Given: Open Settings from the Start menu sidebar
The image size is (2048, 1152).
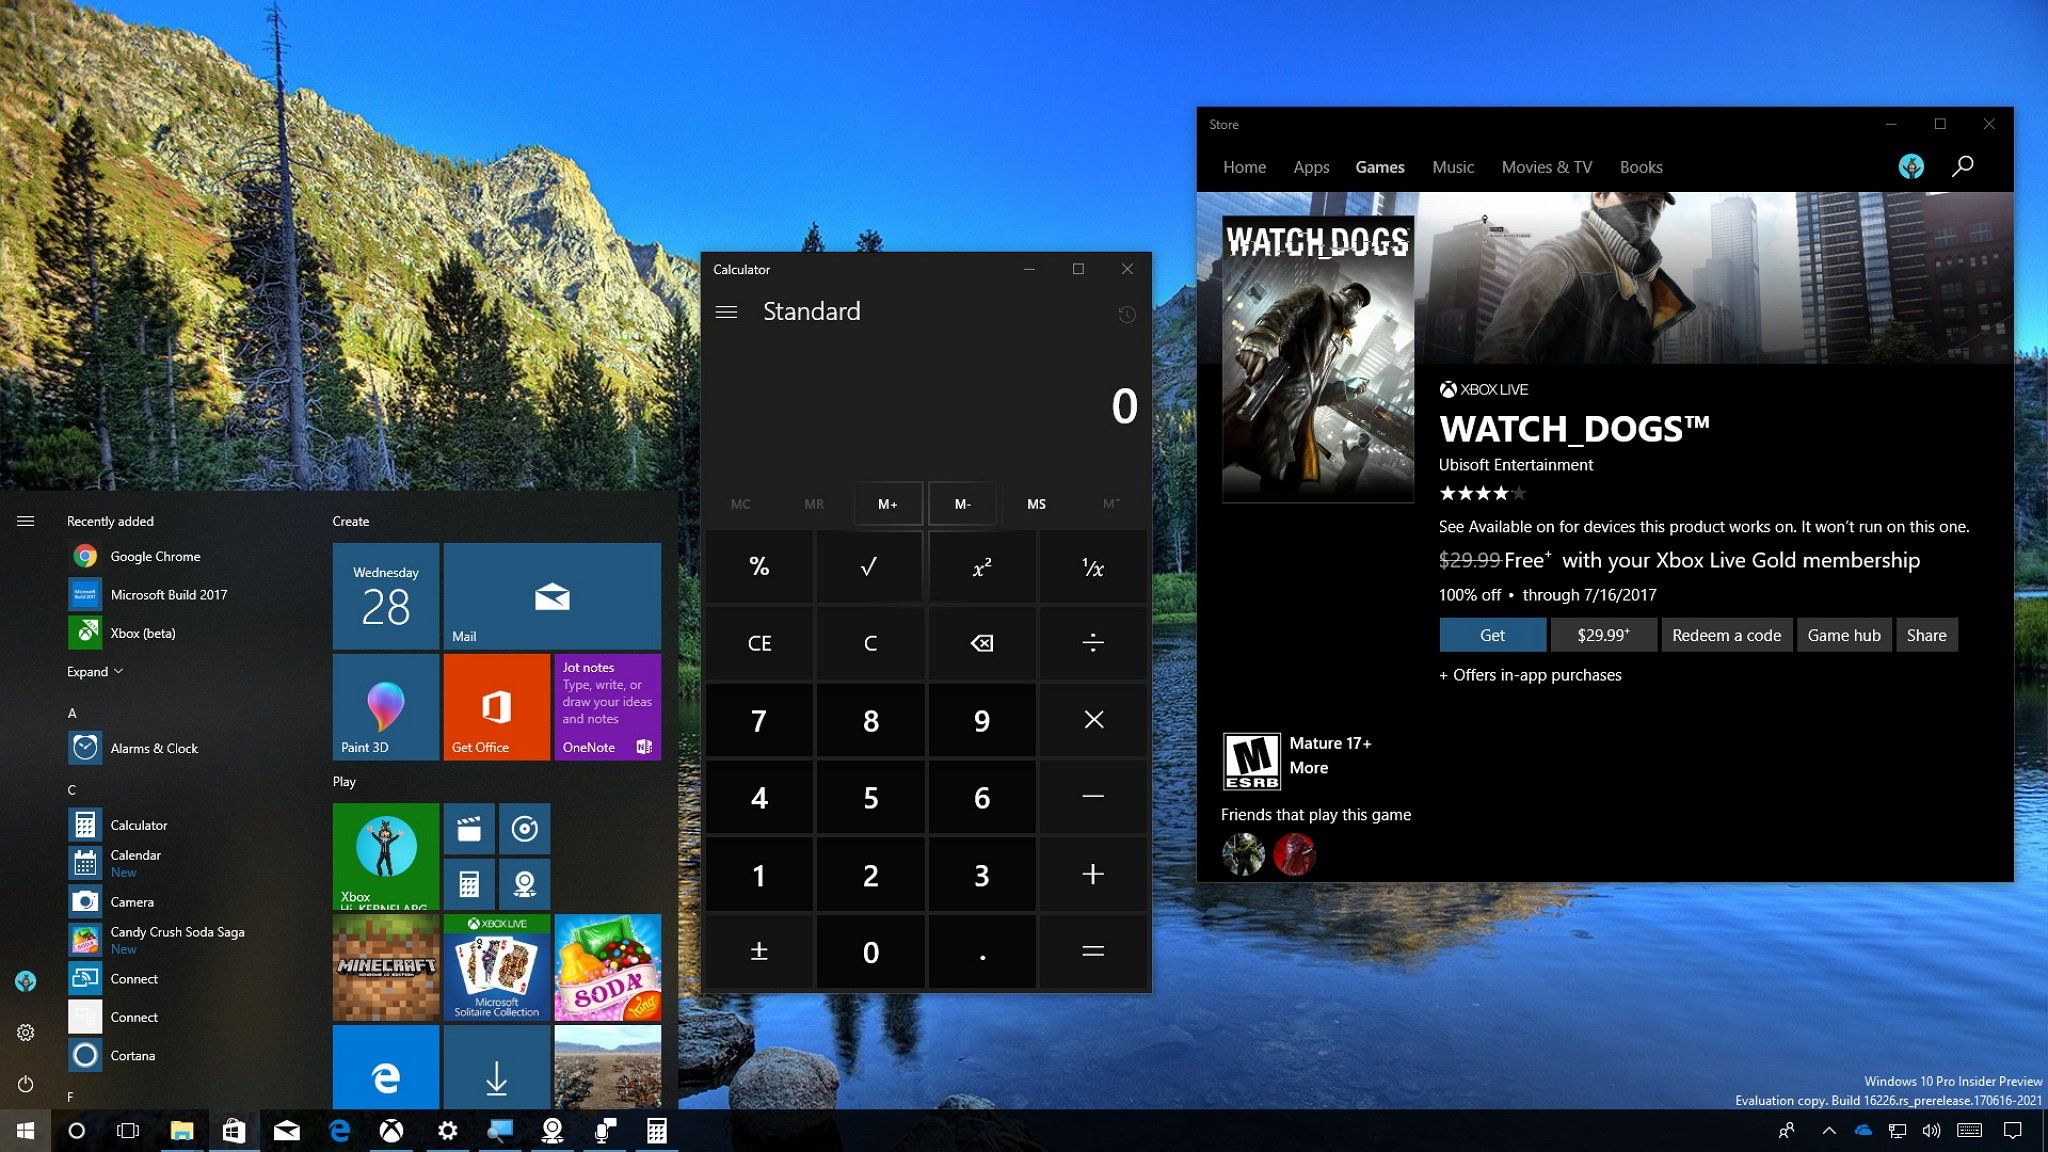Looking at the screenshot, I should [x=25, y=1032].
